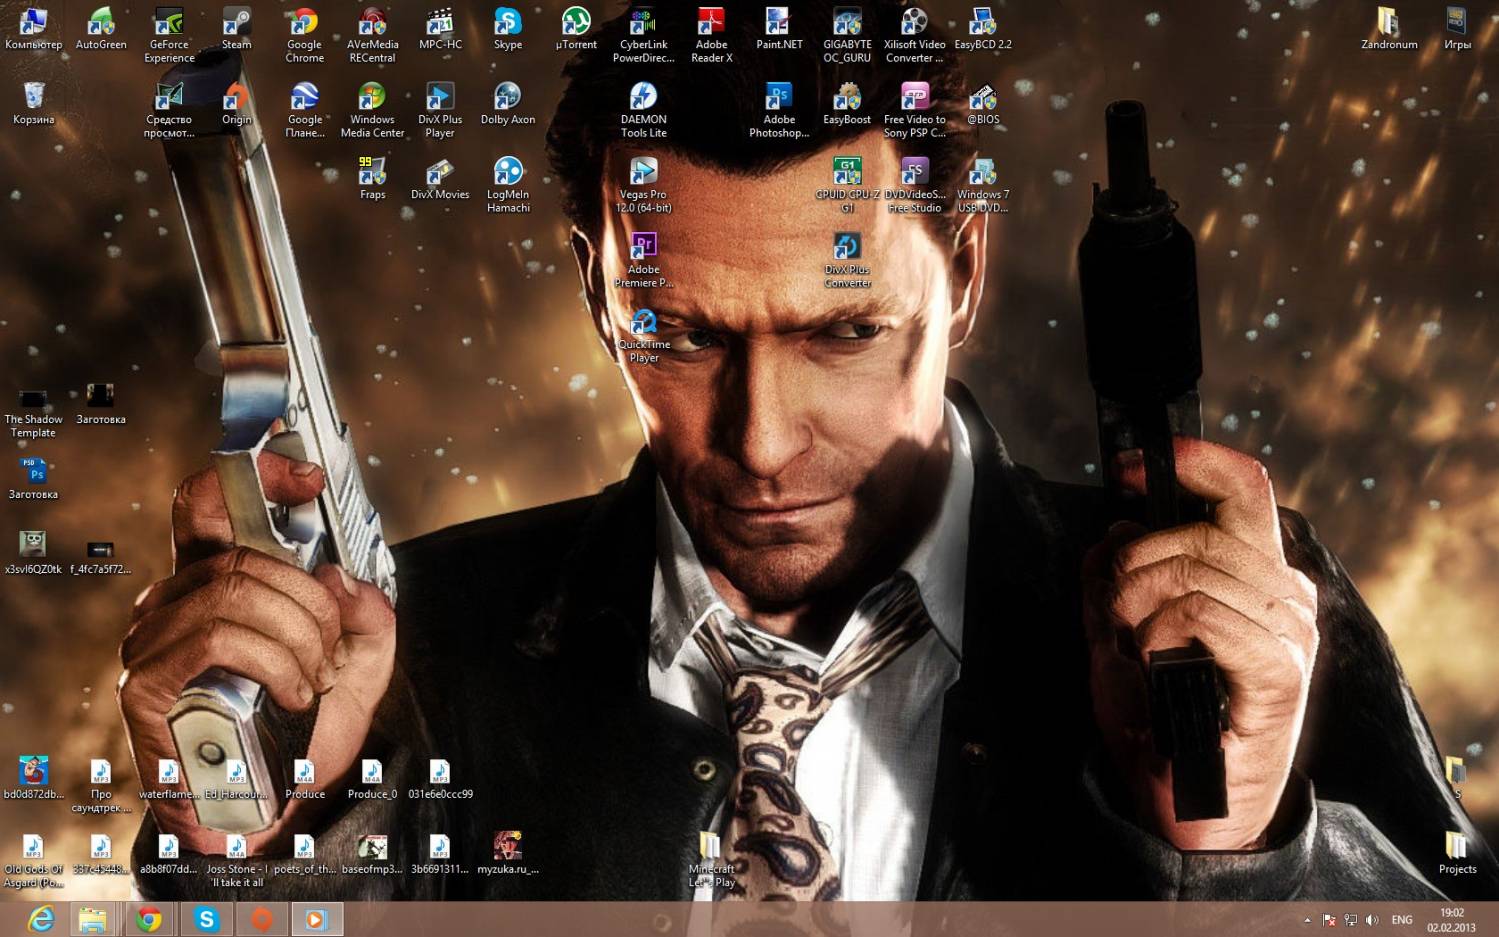
Task: Open the Игры desktop folder
Action: tap(1456, 29)
